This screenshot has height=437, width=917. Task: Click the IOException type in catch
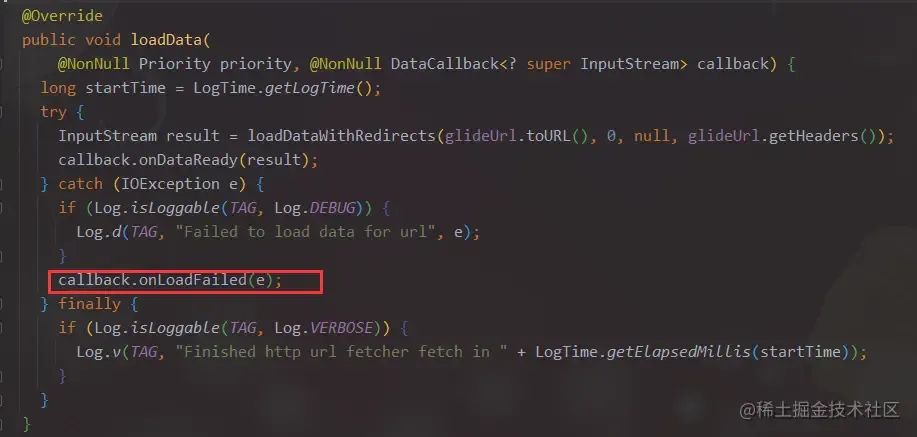point(166,184)
